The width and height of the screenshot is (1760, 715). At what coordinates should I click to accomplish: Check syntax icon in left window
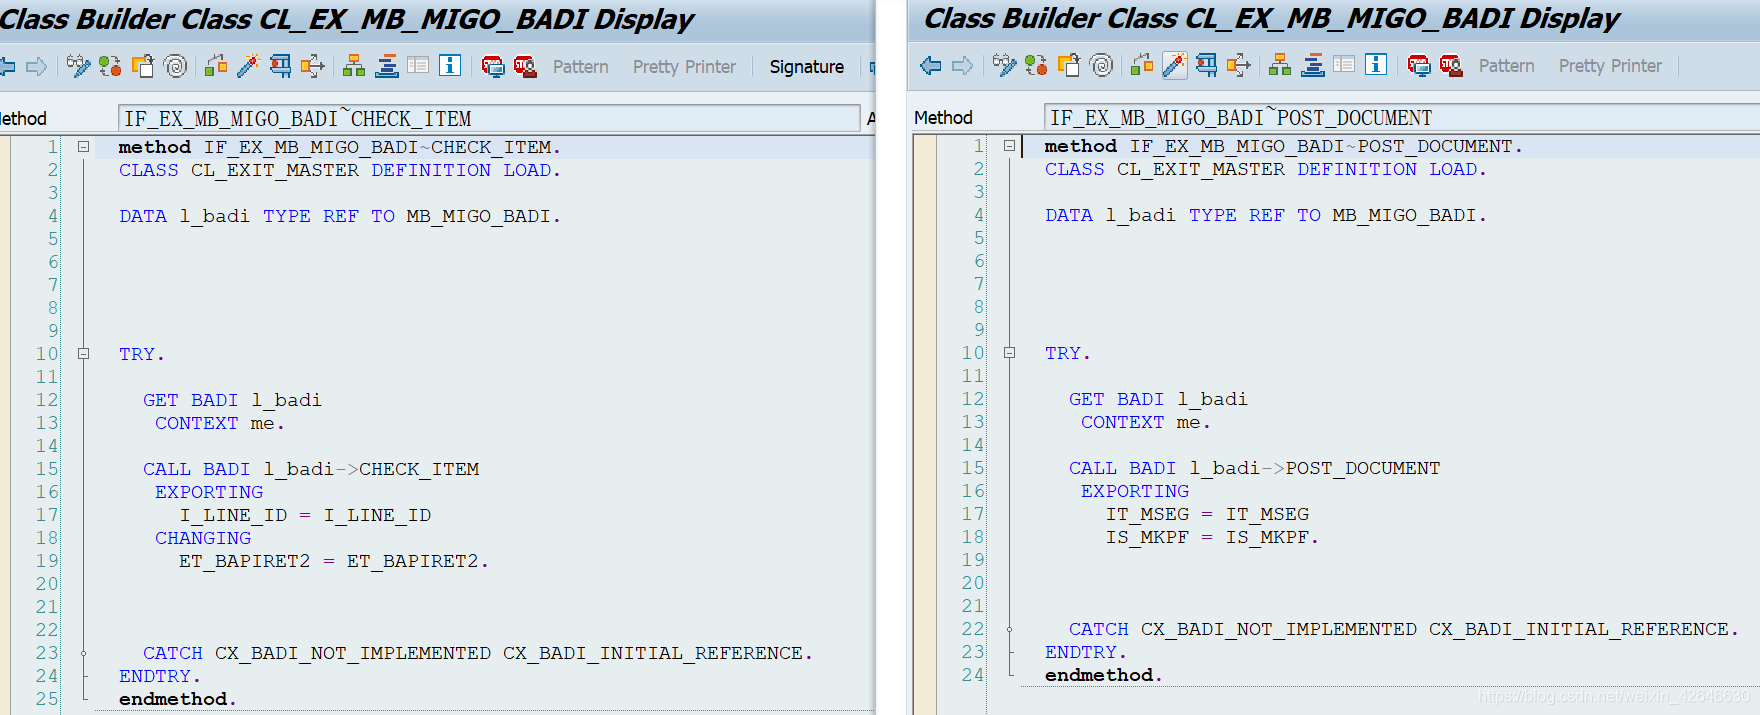click(x=215, y=67)
